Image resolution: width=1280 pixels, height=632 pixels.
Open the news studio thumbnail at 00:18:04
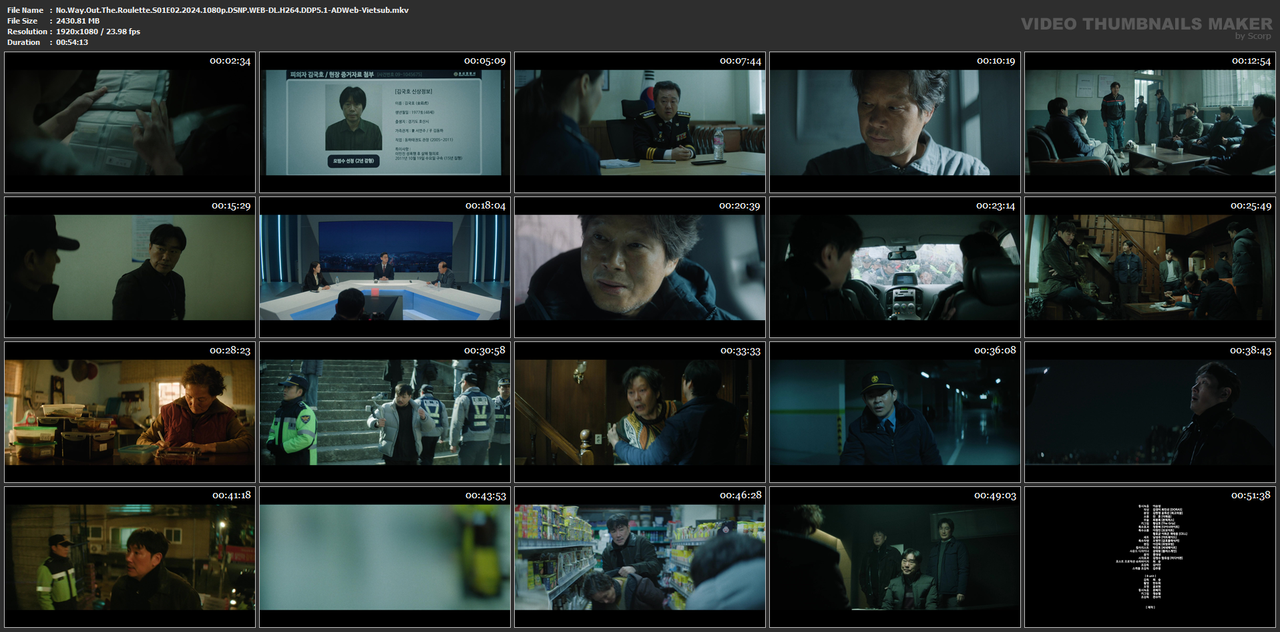coord(384,267)
